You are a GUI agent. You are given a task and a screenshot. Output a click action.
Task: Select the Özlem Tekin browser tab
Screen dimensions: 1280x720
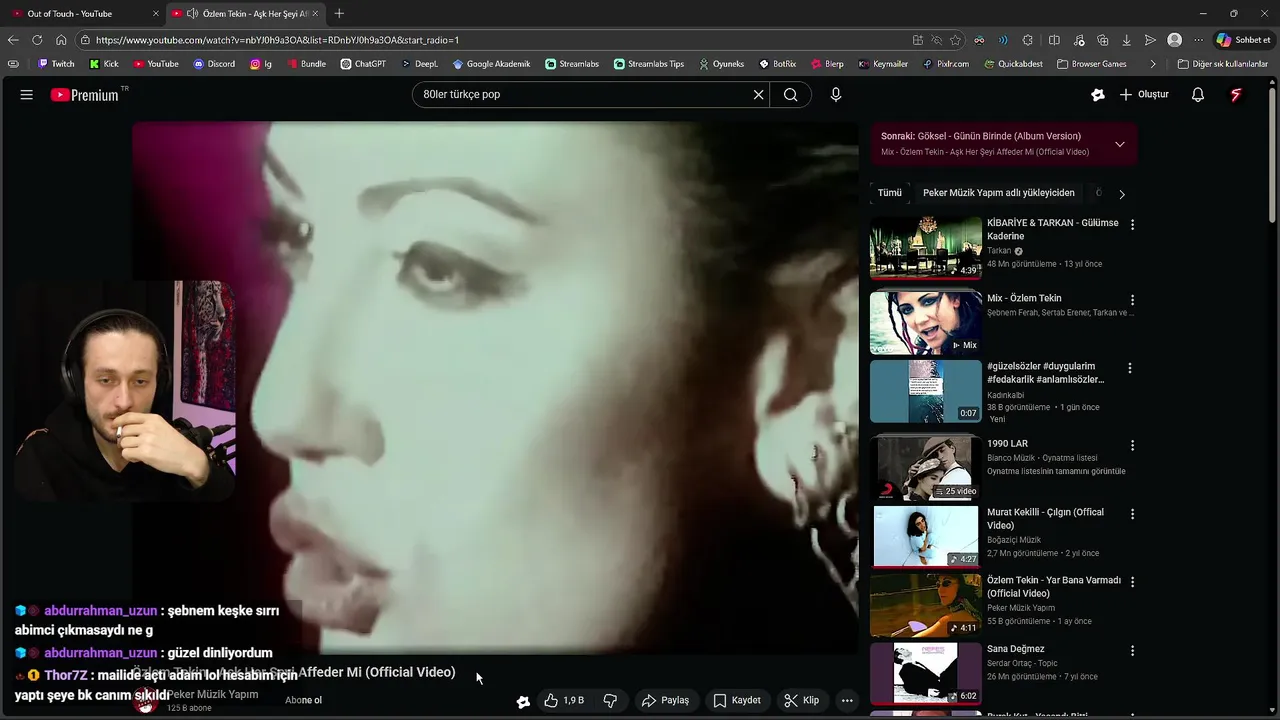[245, 14]
